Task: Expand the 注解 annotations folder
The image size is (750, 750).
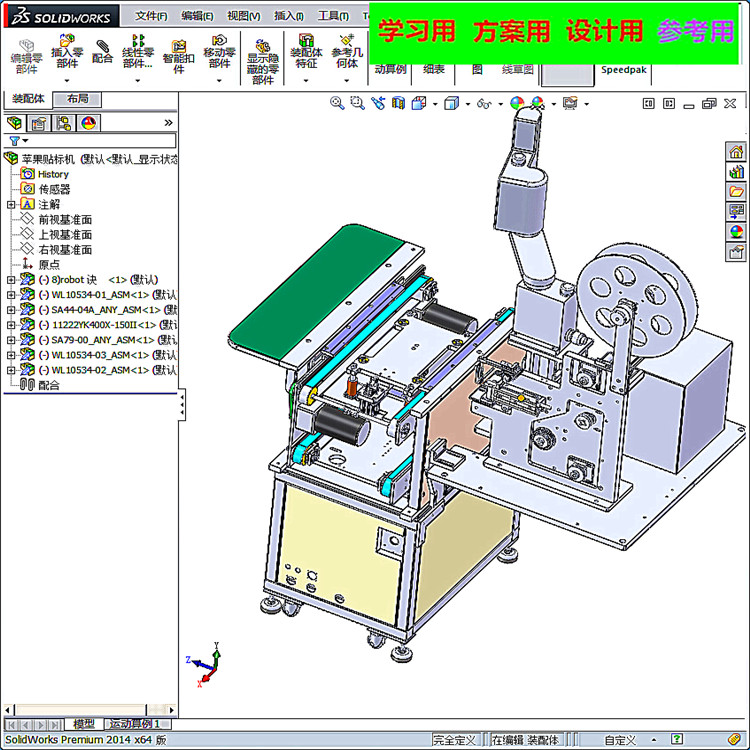Action: coord(11,205)
